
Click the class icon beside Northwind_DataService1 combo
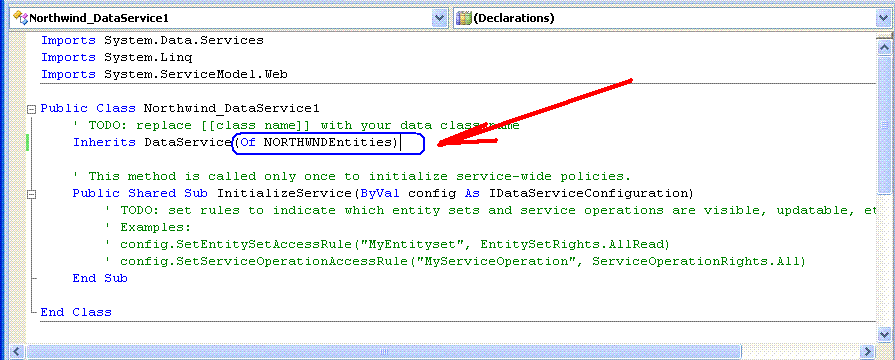pos(21,18)
